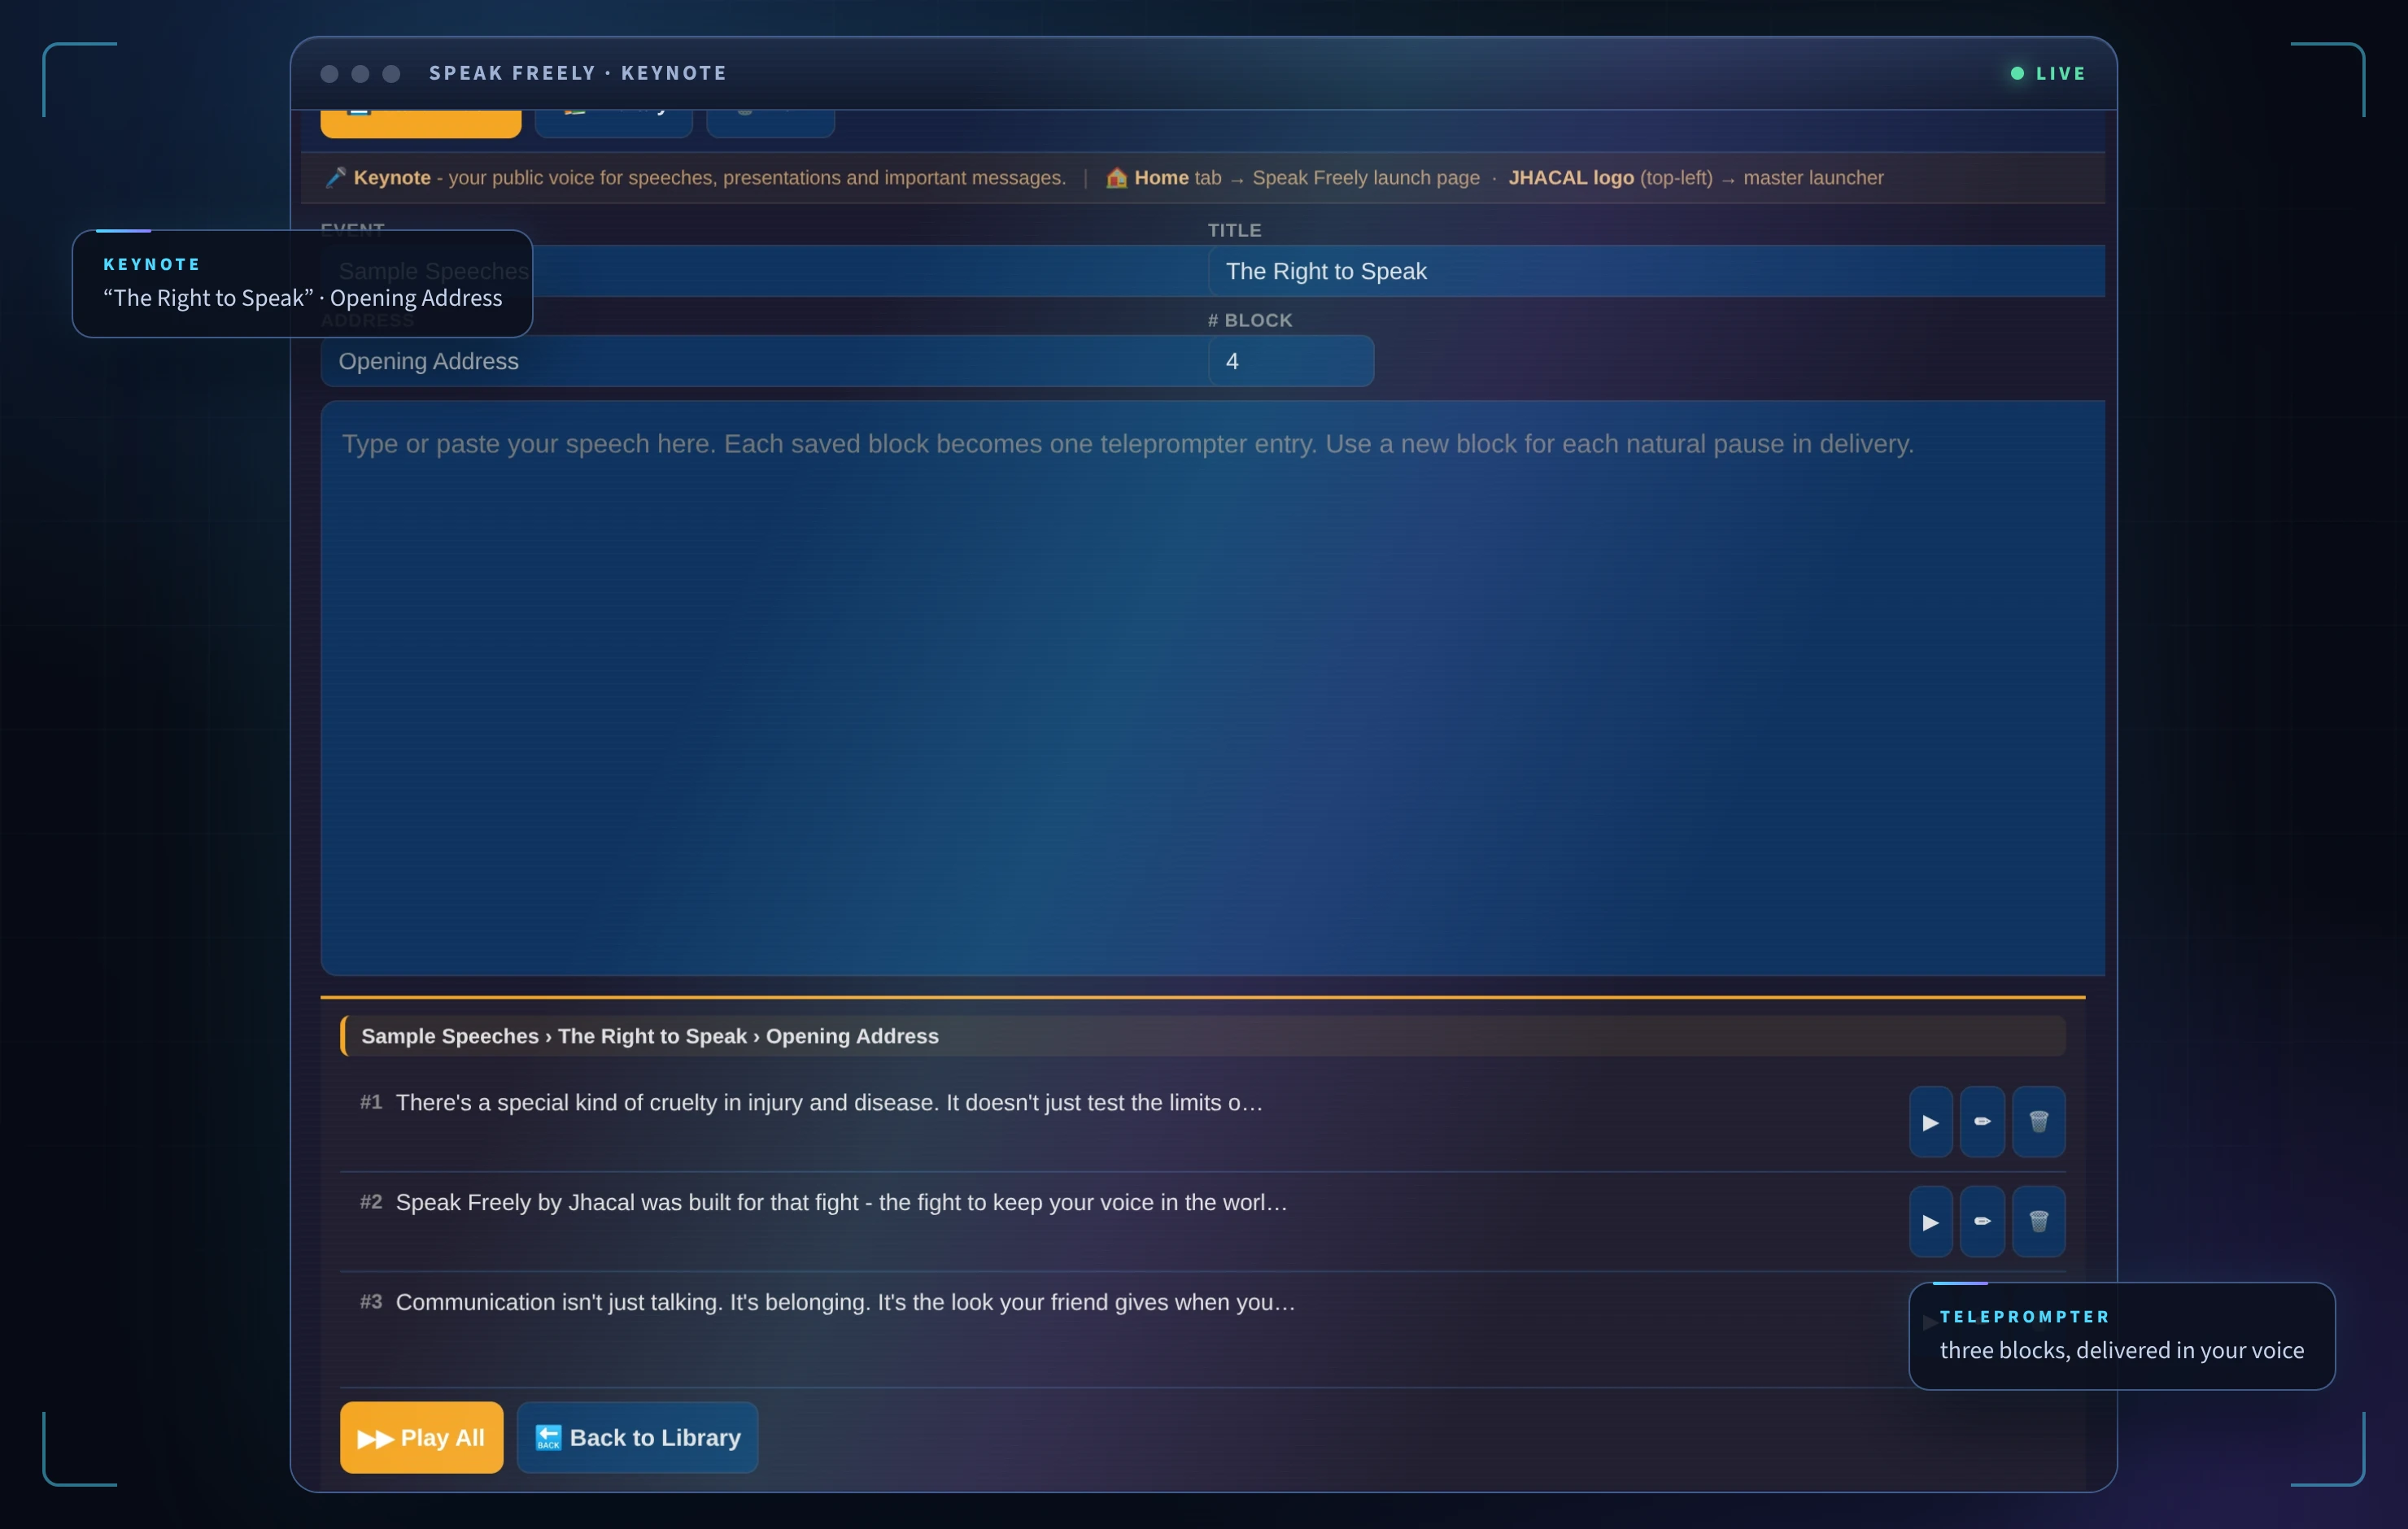The width and height of the screenshot is (2408, 1529).
Task: Focus the Title field The Right to Speak
Action: pos(1656,271)
